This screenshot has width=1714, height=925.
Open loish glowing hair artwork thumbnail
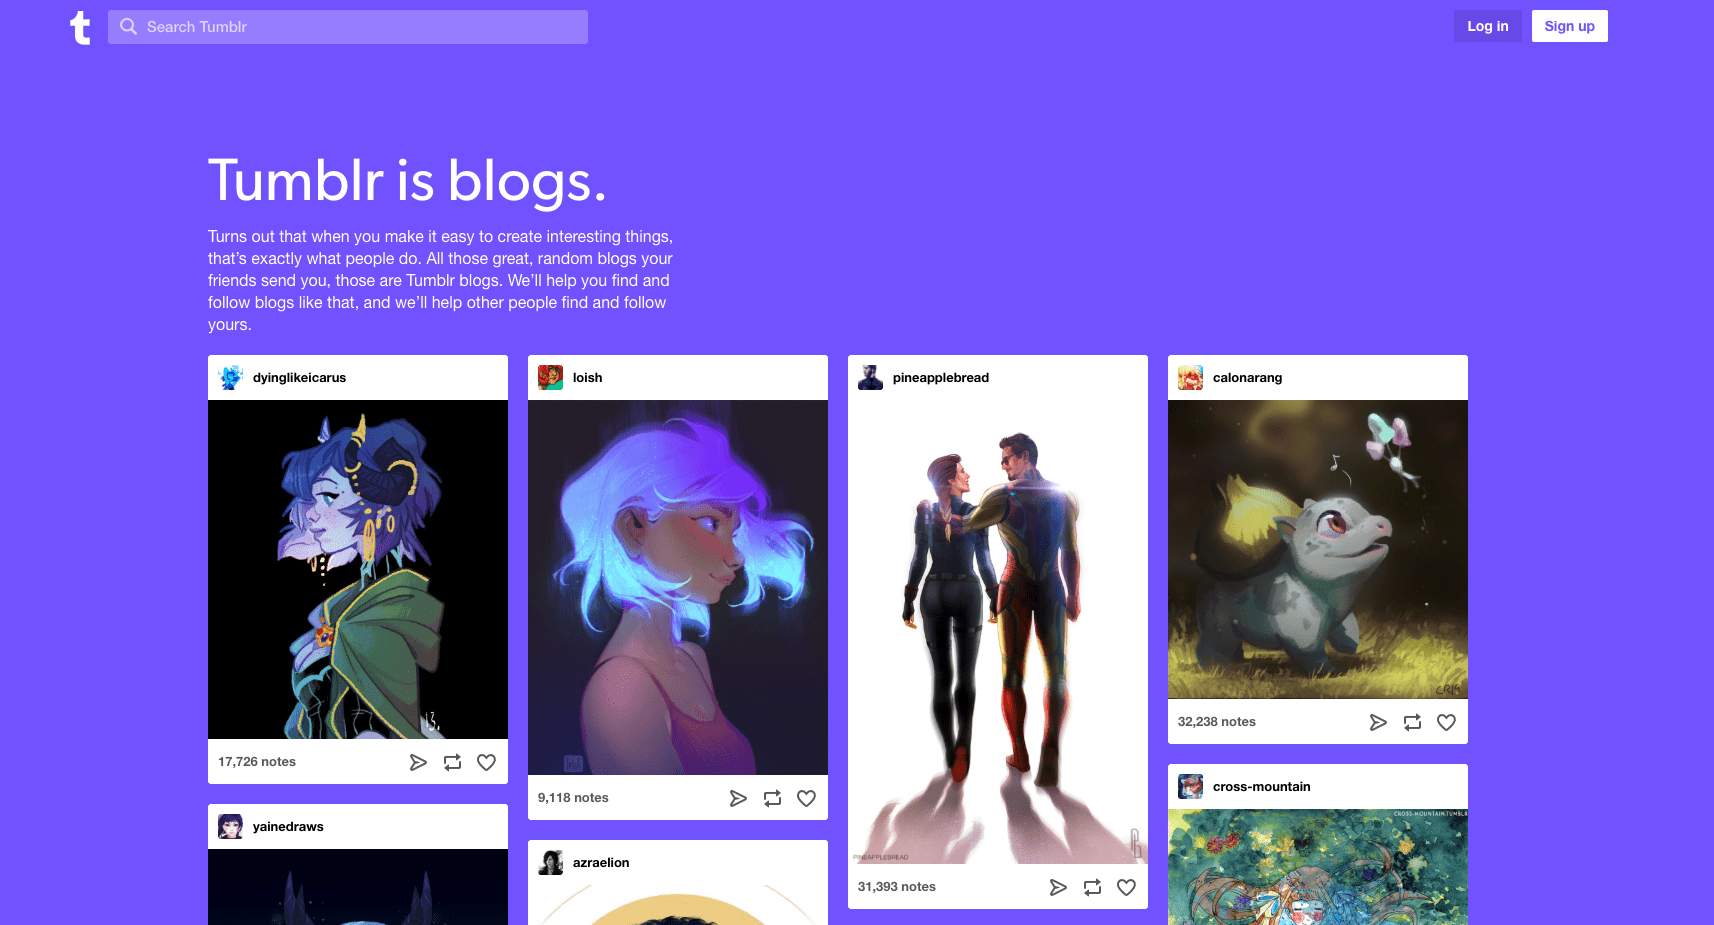click(x=678, y=587)
